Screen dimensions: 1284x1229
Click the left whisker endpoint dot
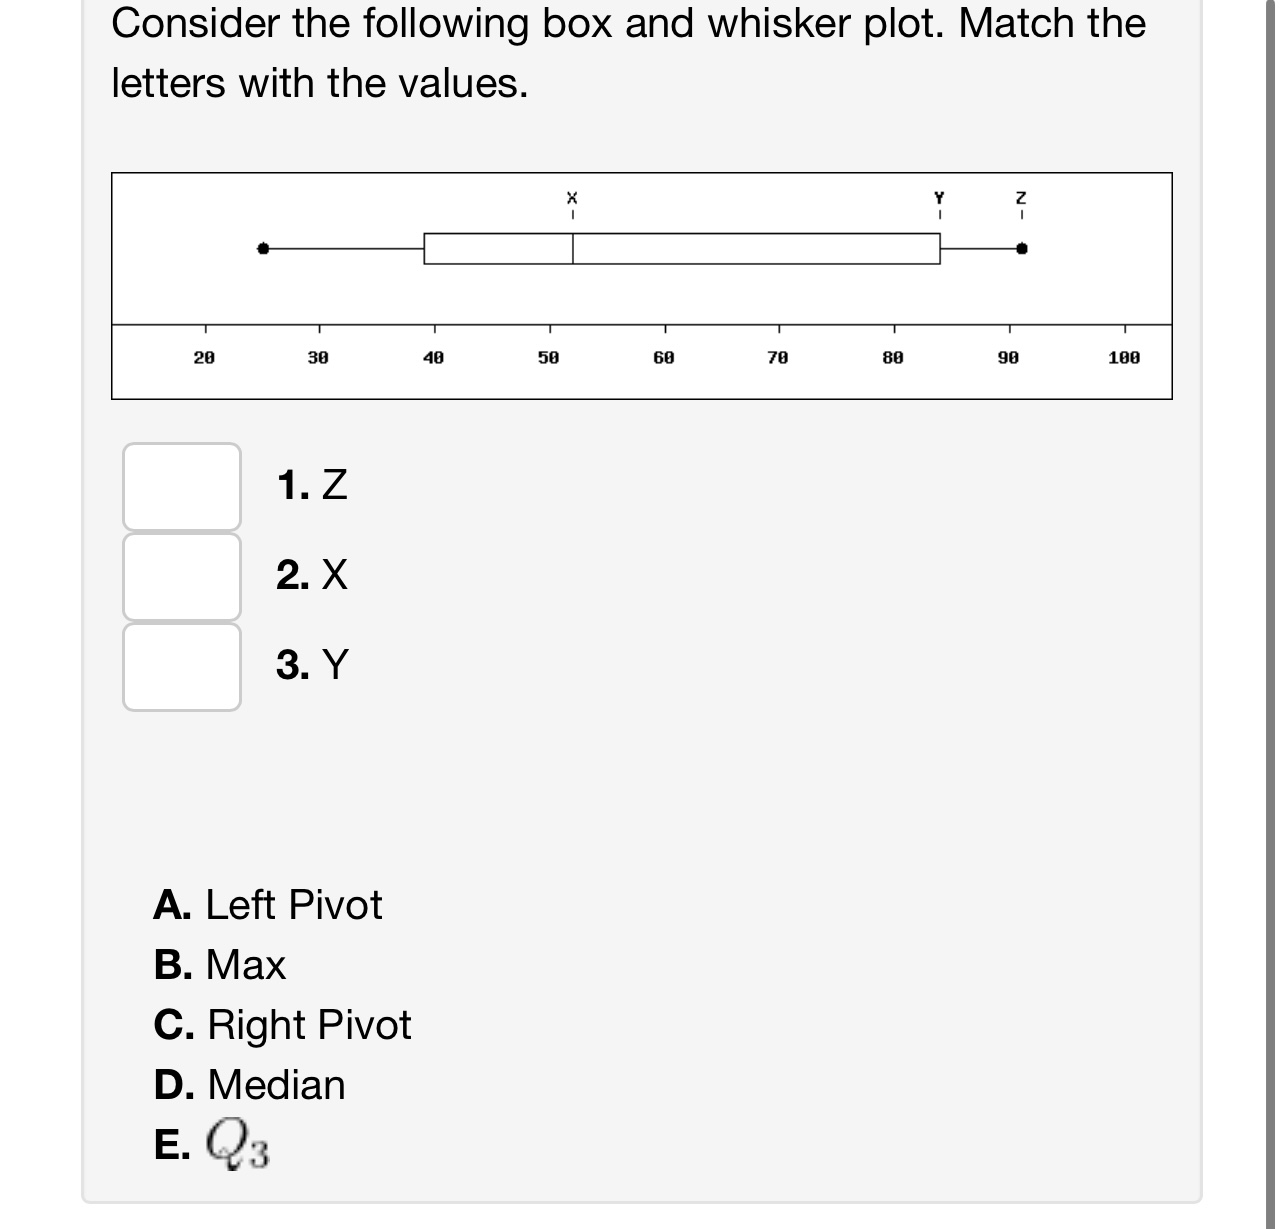tap(263, 247)
